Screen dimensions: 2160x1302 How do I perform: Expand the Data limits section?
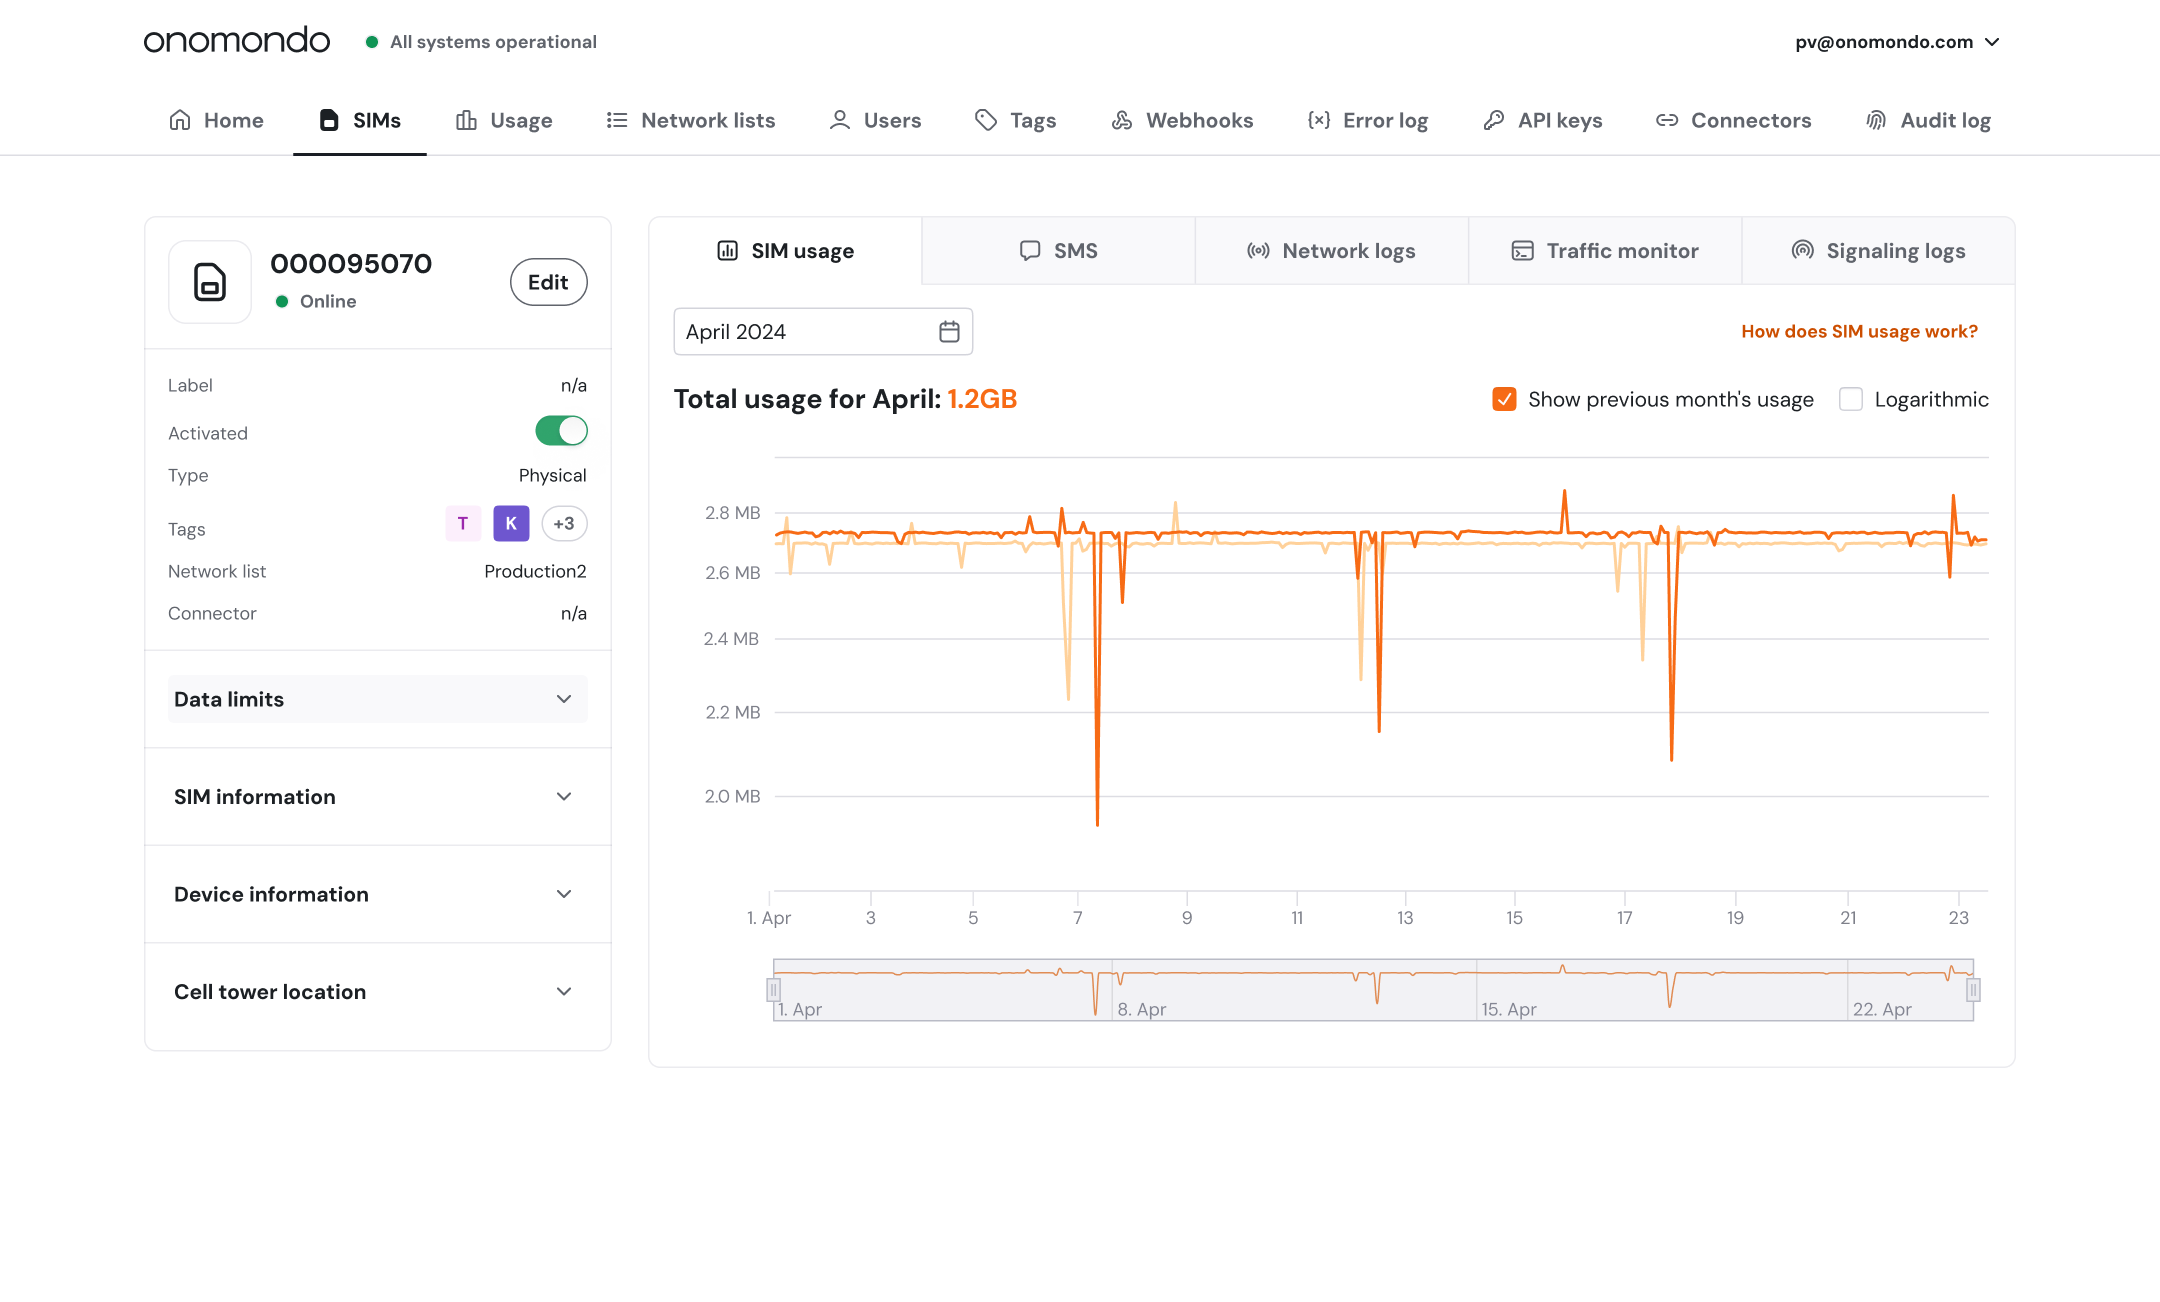click(x=377, y=699)
